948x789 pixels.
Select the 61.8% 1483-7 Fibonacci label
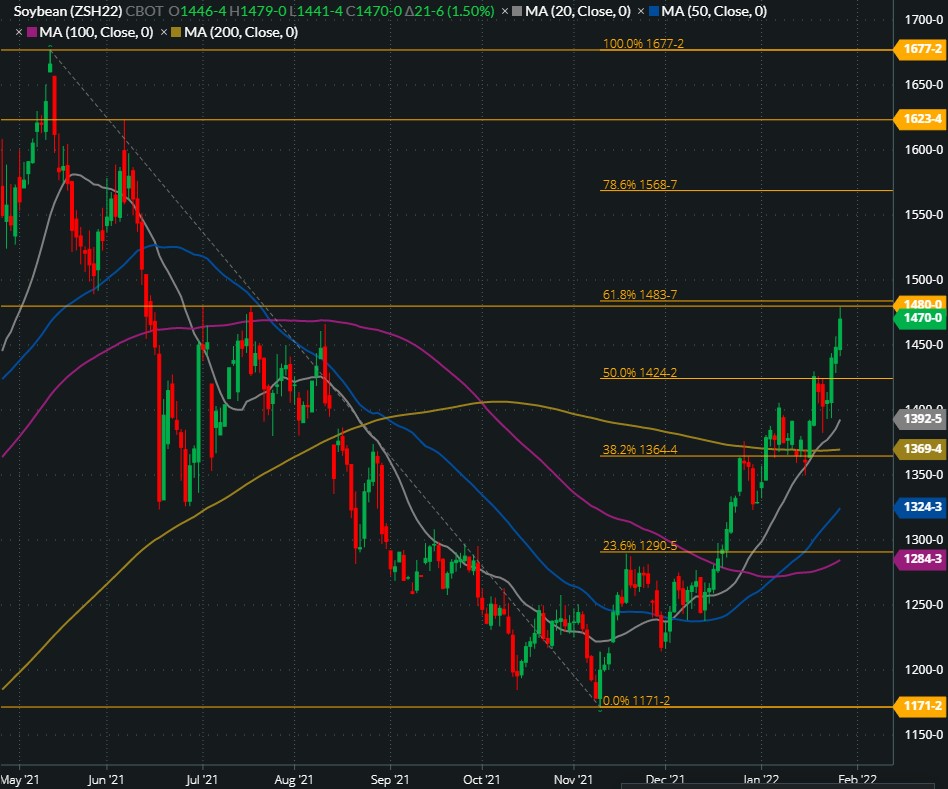[x=639, y=295]
